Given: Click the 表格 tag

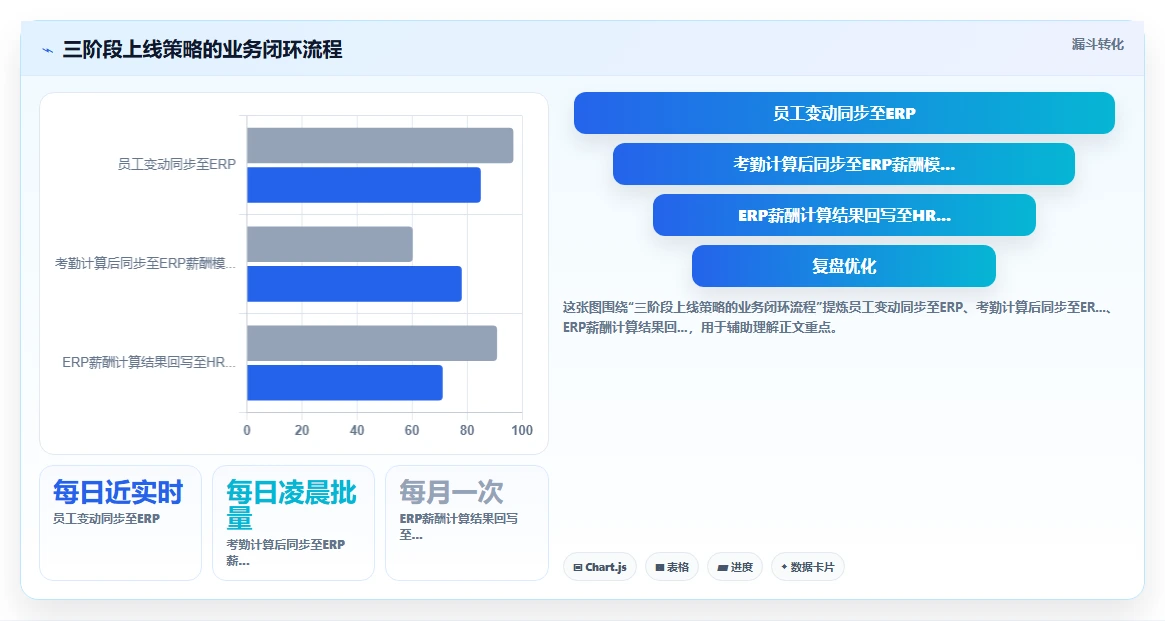Looking at the screenshot, I should click(672, 567).
